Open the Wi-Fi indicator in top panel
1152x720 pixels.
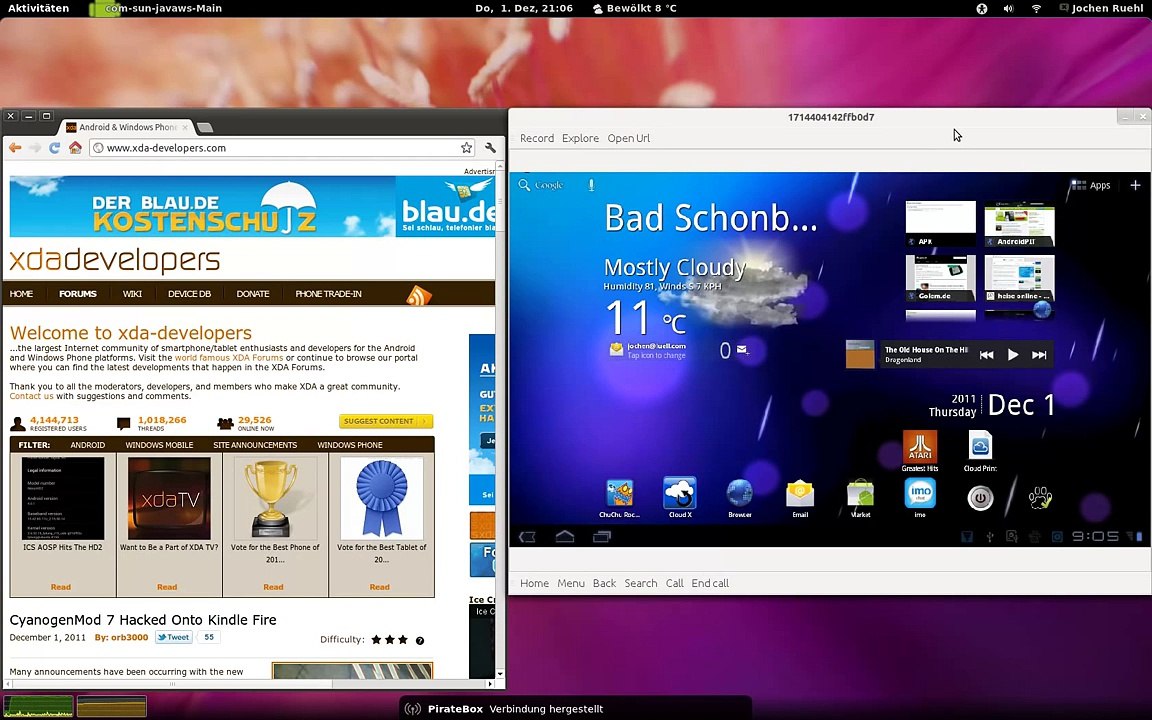coord(1036,8)
